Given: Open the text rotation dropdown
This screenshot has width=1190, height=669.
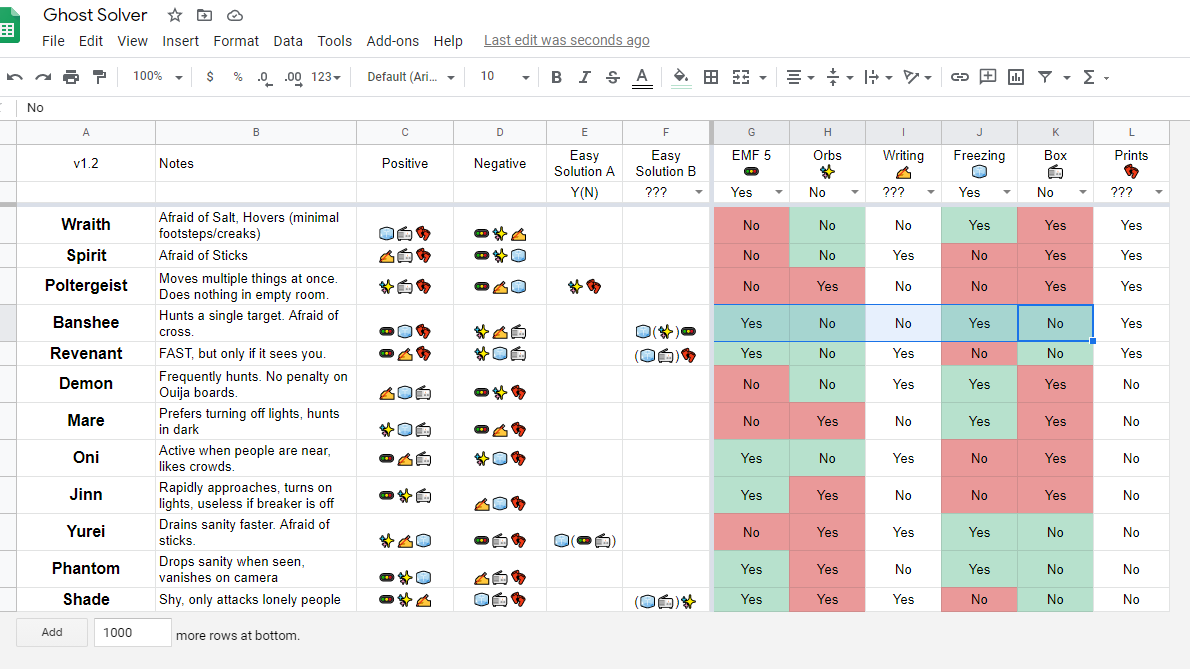Looking at the screenshot, I should coord(917,77).
